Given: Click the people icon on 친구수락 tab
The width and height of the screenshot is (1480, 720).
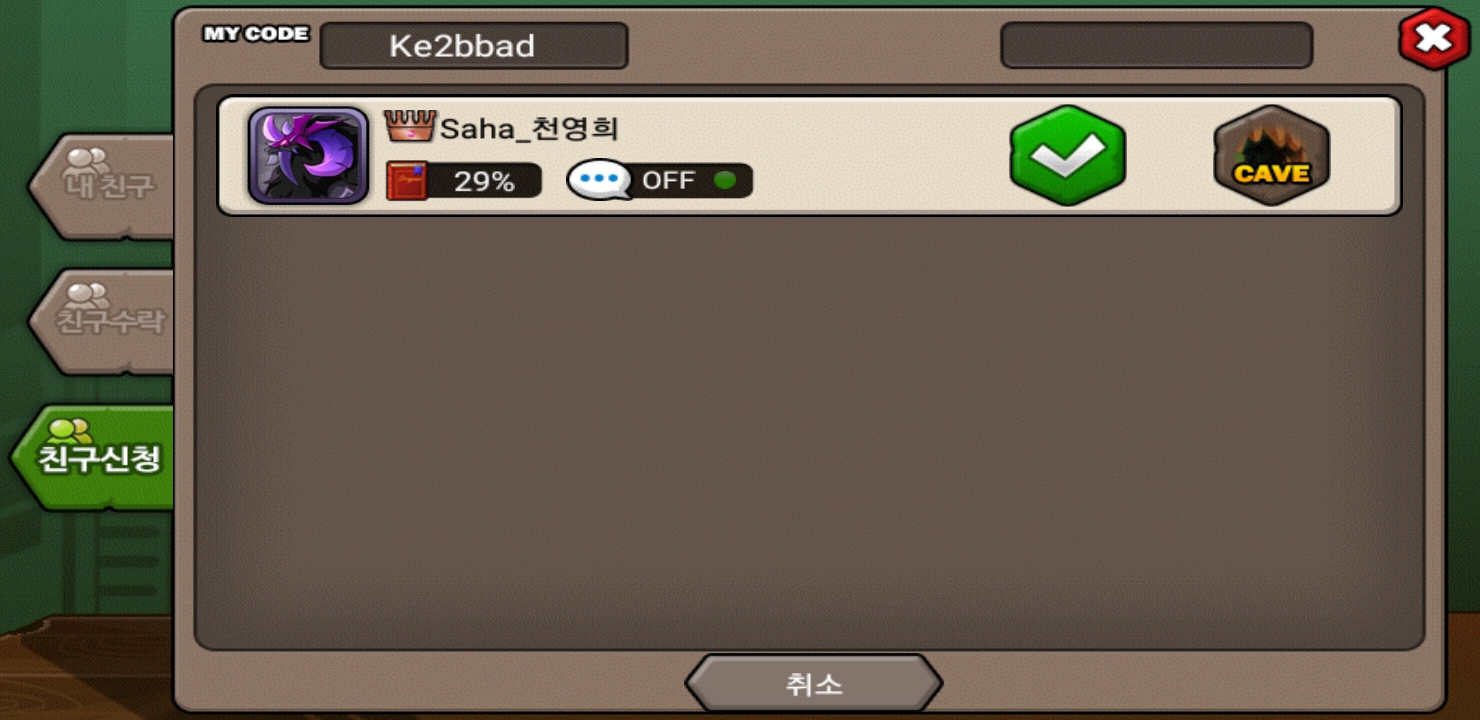Looking at the screenshot, I should pyautogui.click(x=89, y=296).
